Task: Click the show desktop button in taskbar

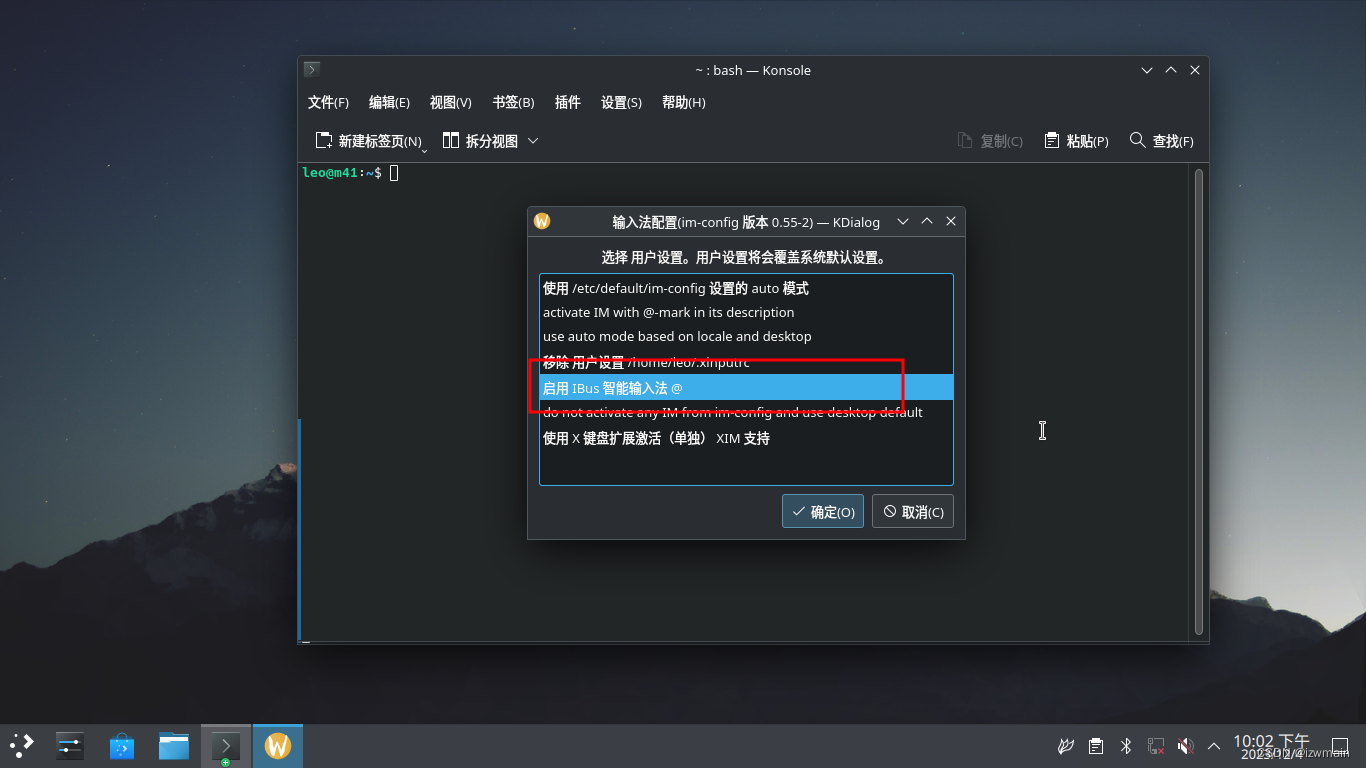Action: (x=1340, y=746)
